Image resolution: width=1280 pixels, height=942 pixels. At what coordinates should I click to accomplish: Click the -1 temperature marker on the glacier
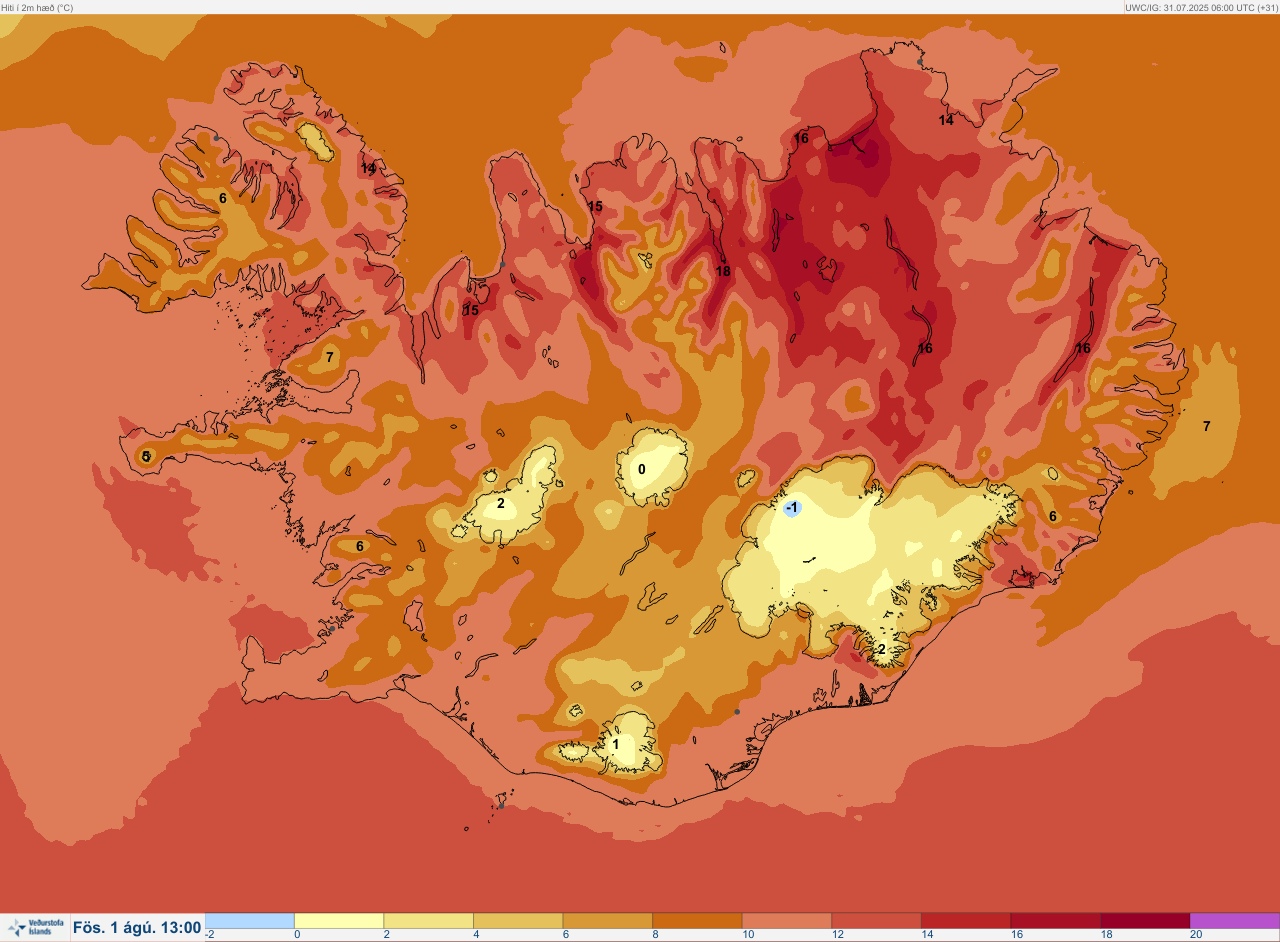792,508
